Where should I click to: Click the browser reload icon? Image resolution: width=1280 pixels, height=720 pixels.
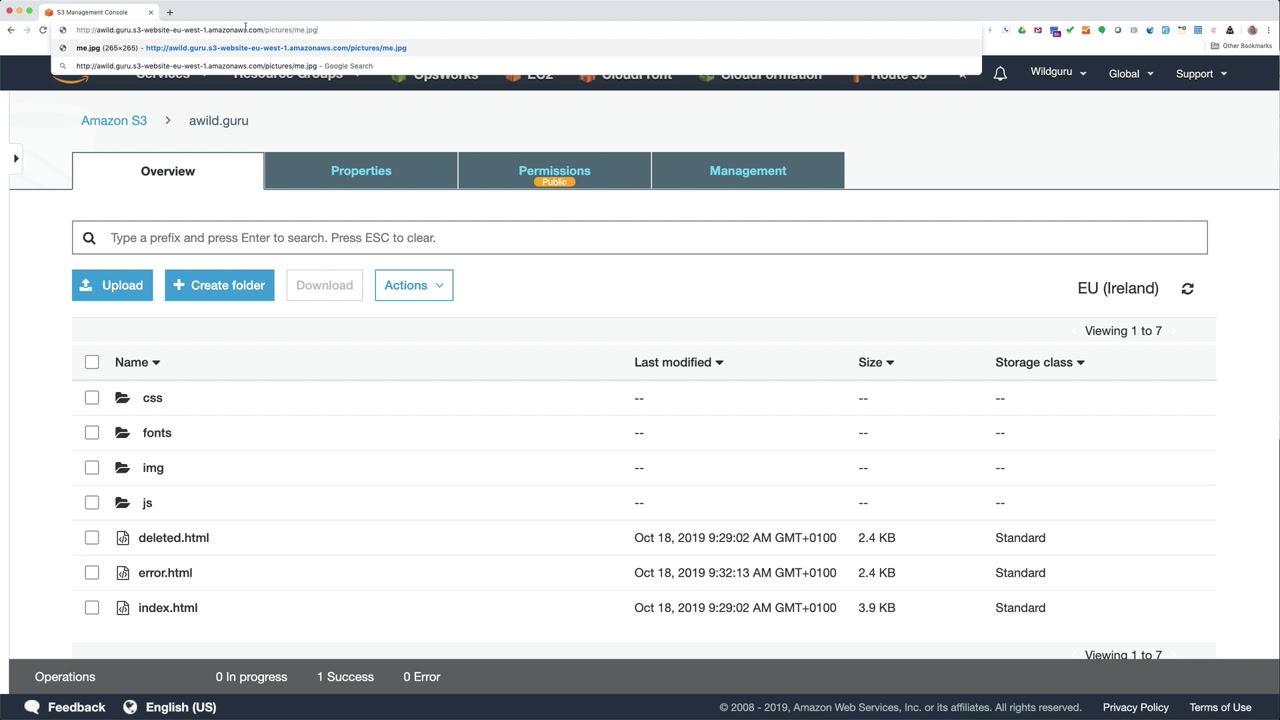[x=43, y=30]
